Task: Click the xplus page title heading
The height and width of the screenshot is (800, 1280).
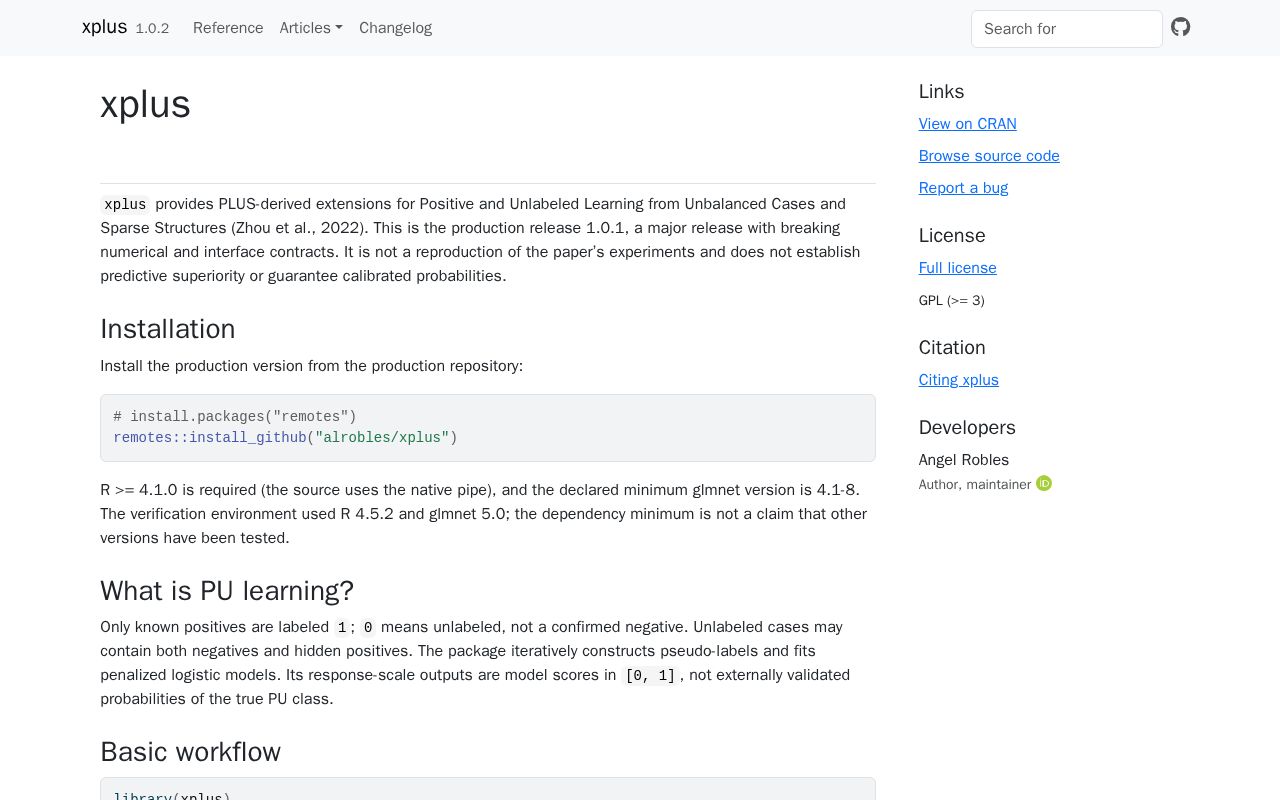Action: click(145, 104)
